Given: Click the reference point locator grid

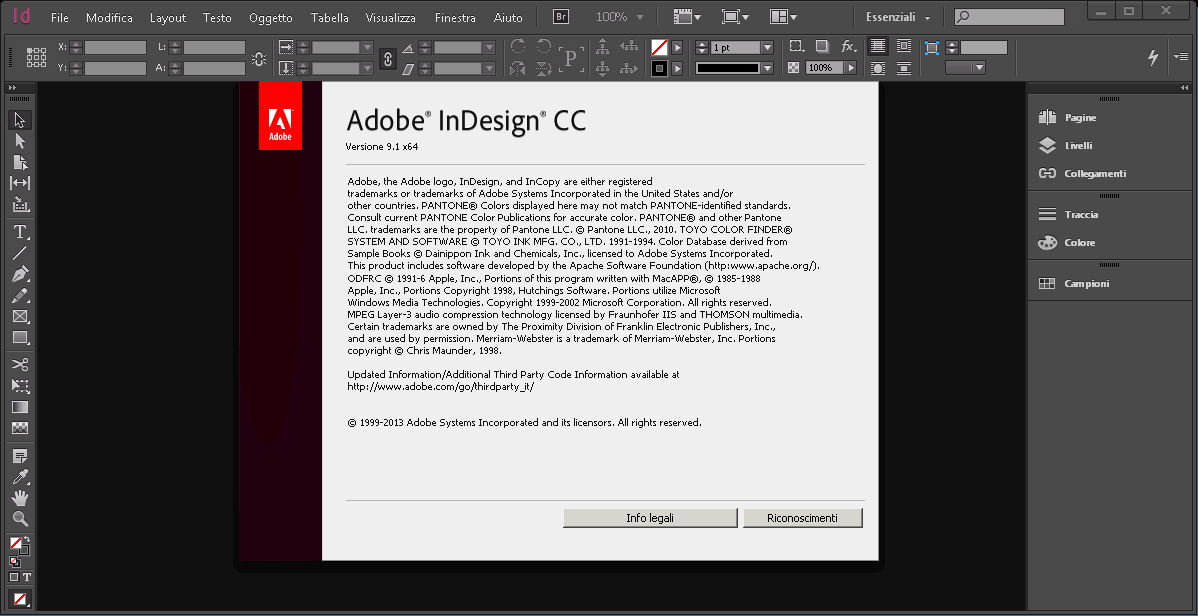Looking at the screenshot, I should tap(36, 58).
